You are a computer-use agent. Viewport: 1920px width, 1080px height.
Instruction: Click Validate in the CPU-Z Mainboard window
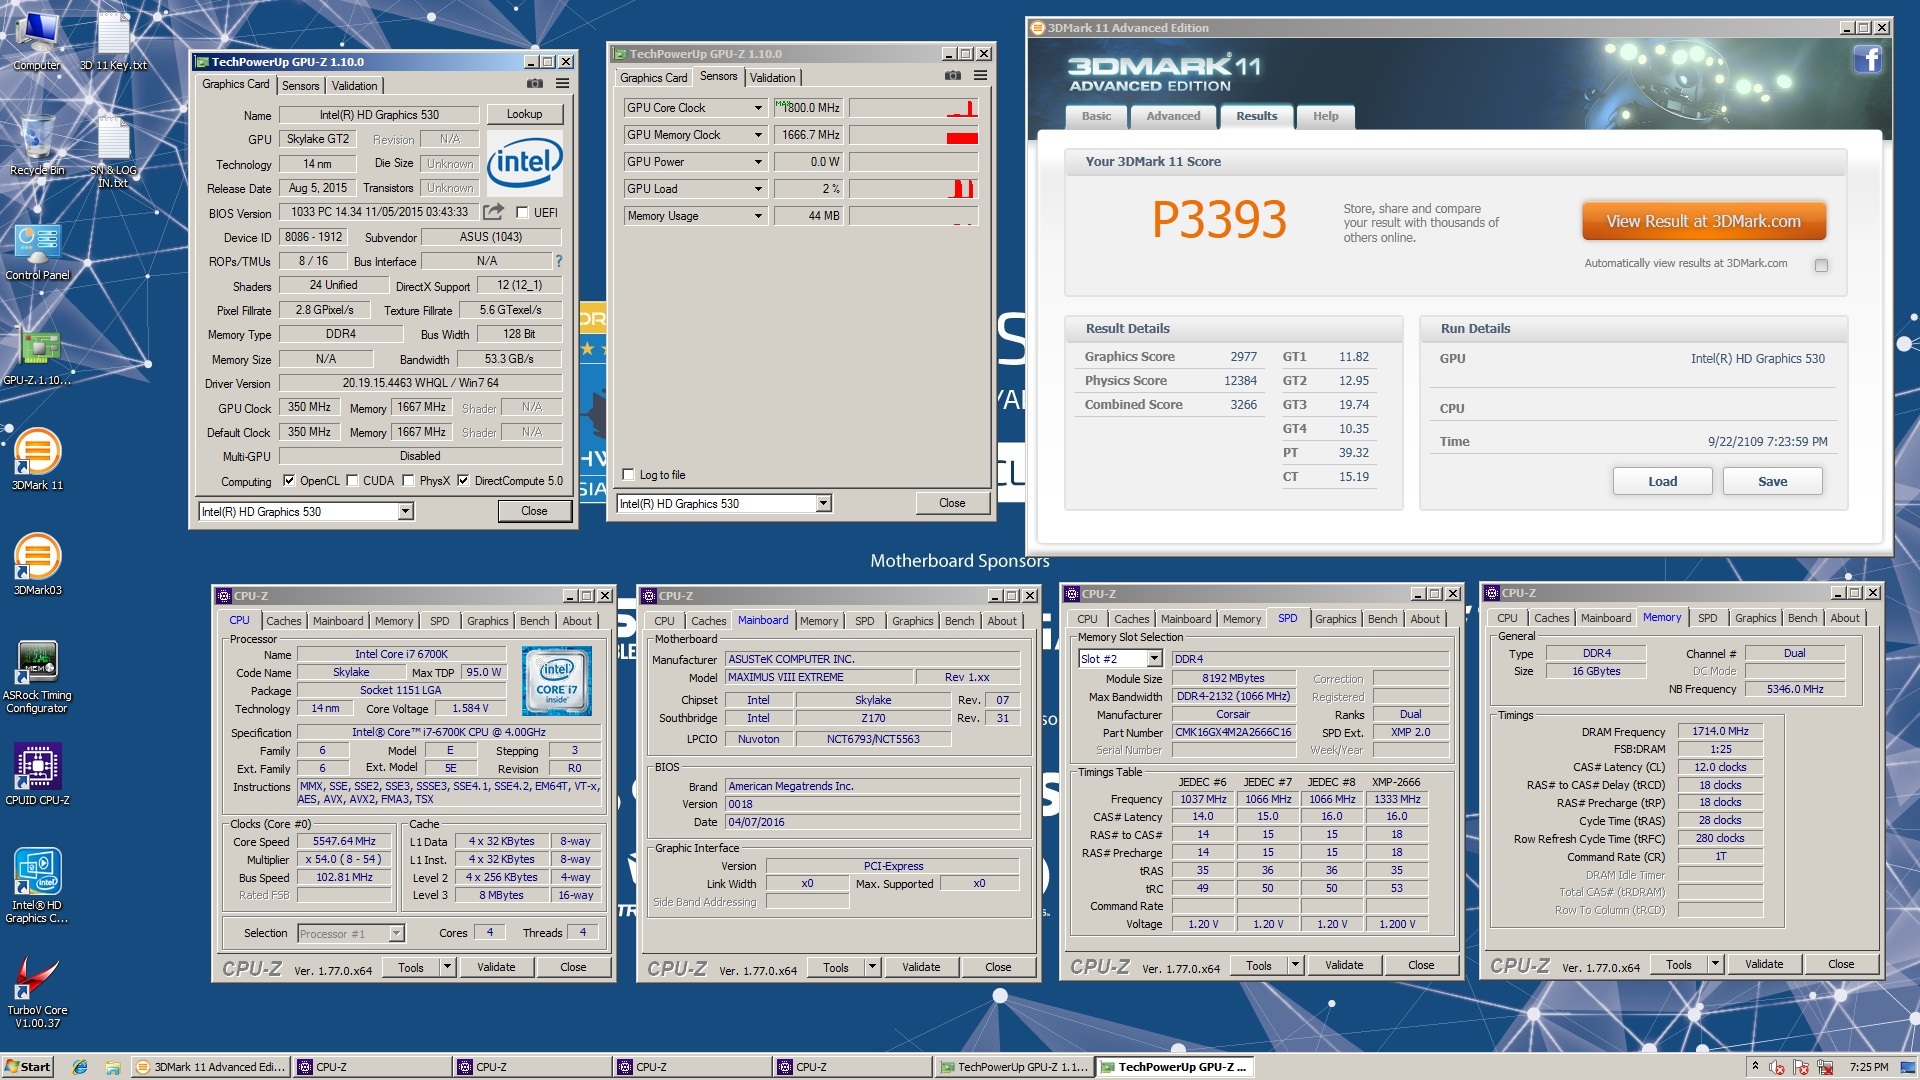pos(921,967)
